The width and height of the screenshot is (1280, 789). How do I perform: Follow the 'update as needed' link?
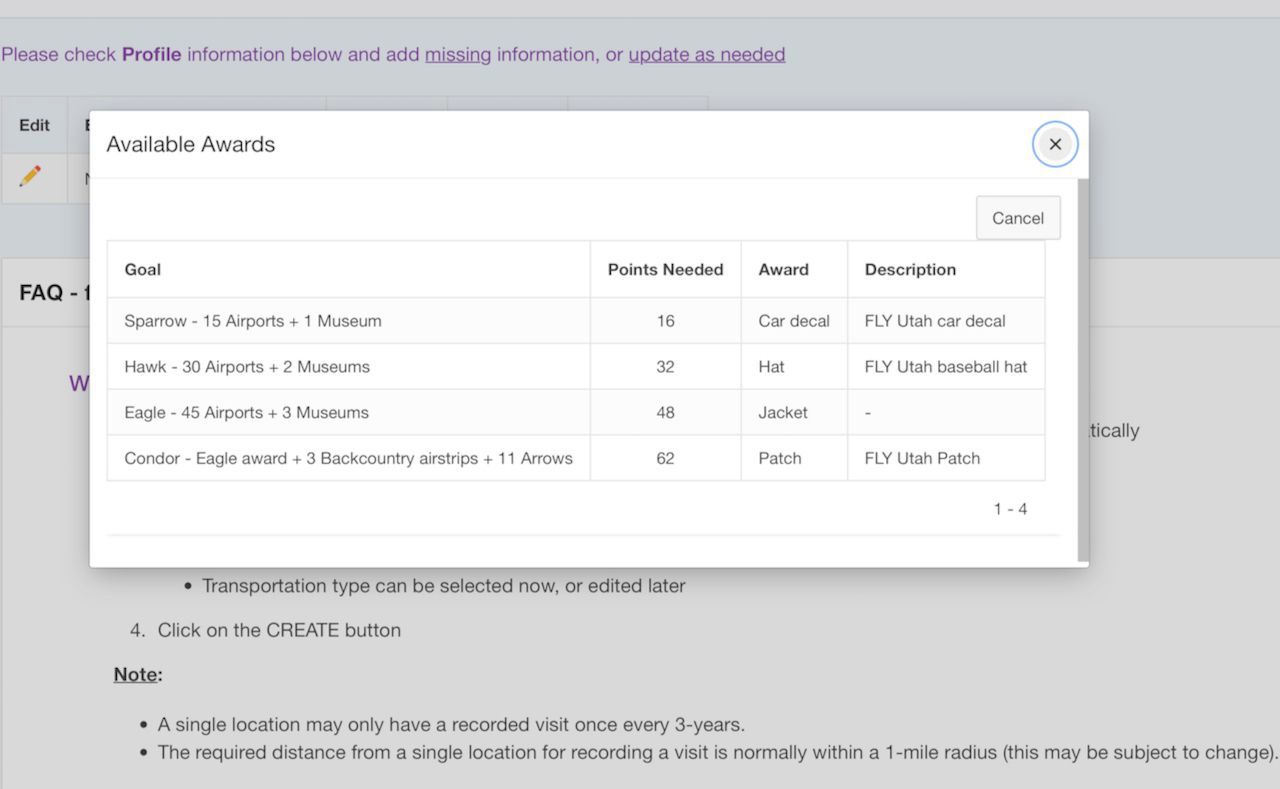click(x=706, y=54)
